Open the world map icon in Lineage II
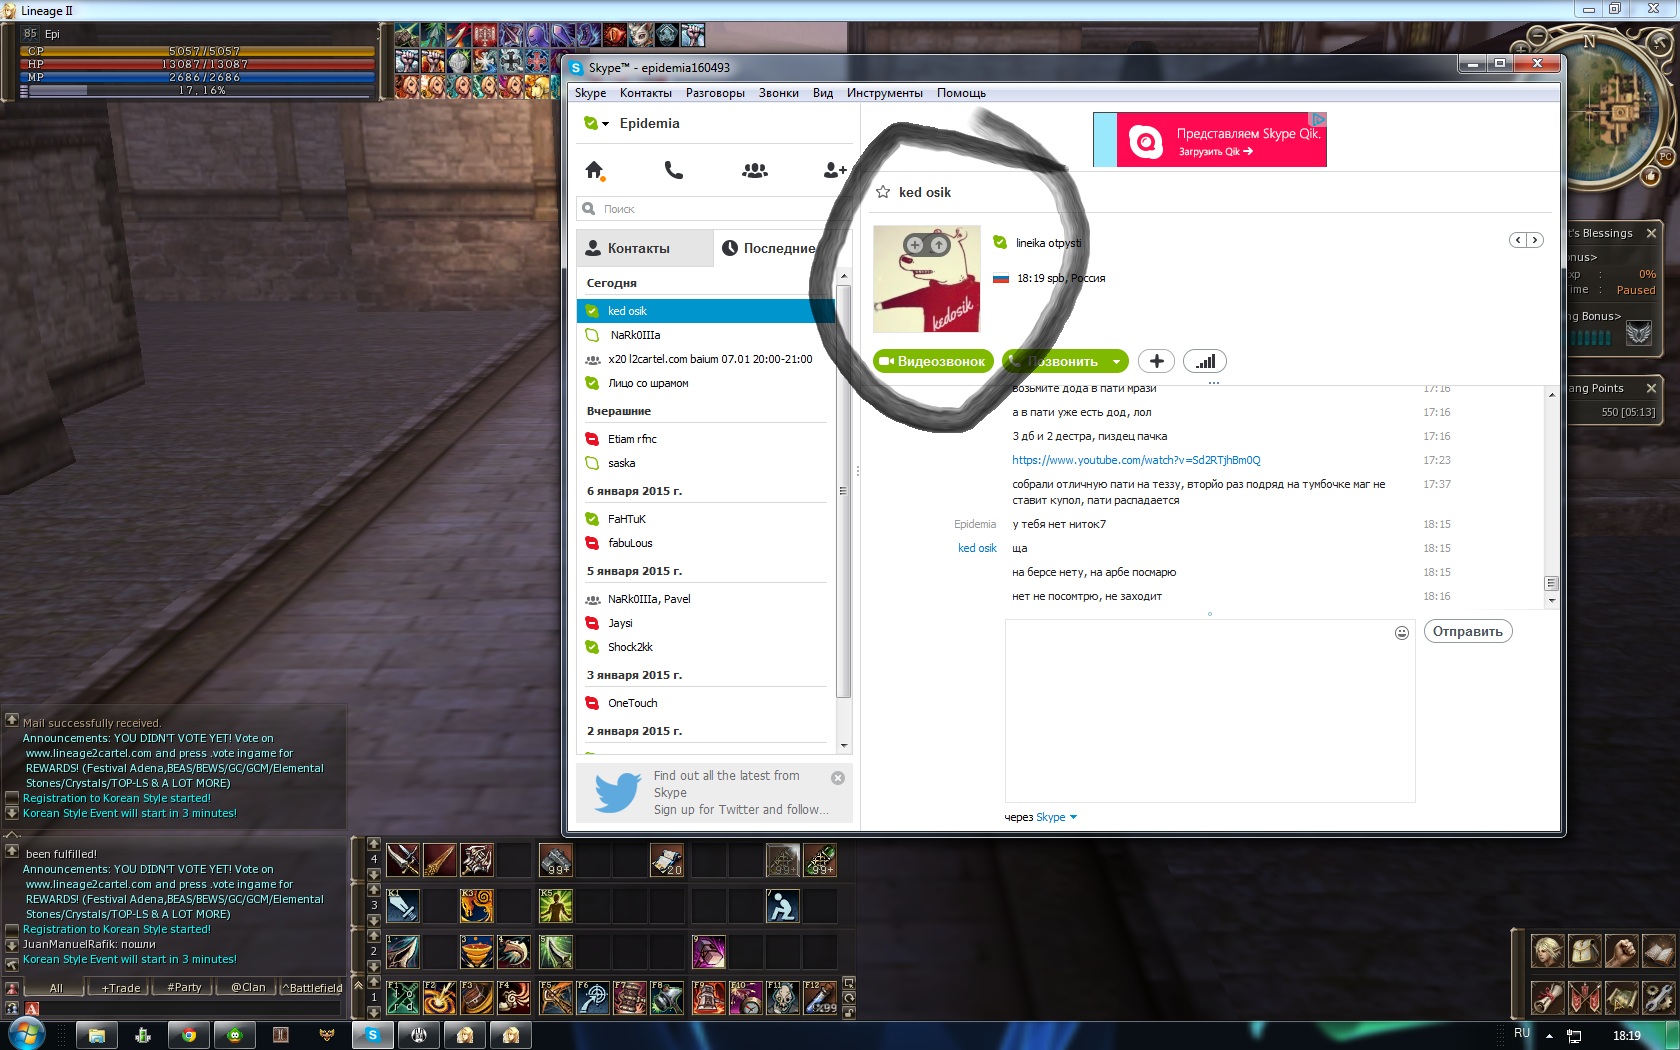This screenshot has height=1050, width=1680. pyautogui.click(x=1622, y=997)
